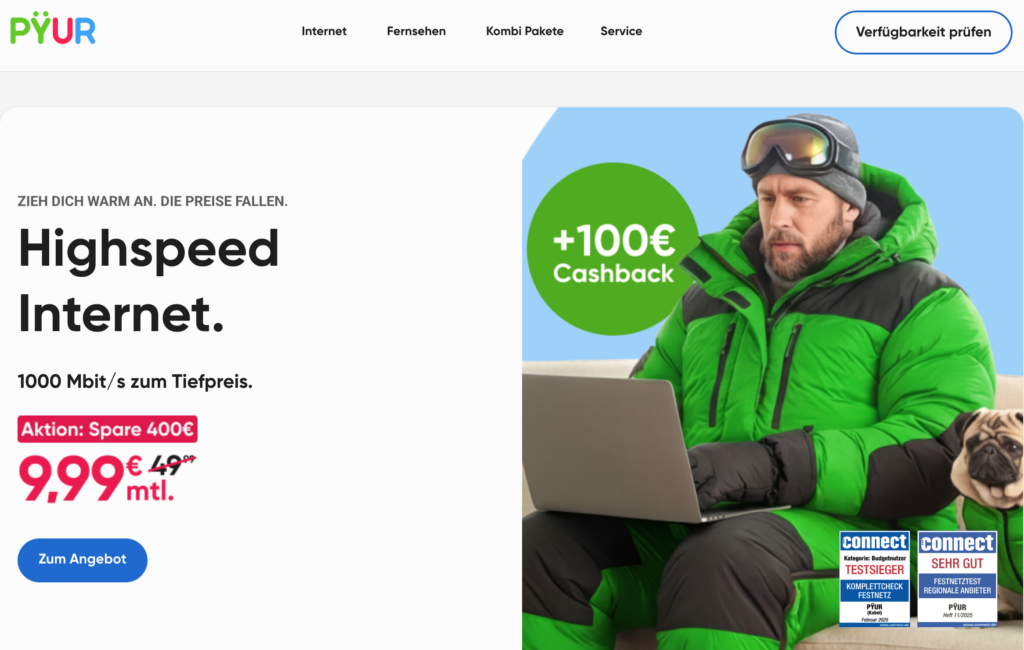Open the Service menu
This screenshot has height=650, width=1024.
(x=621, y=31)
